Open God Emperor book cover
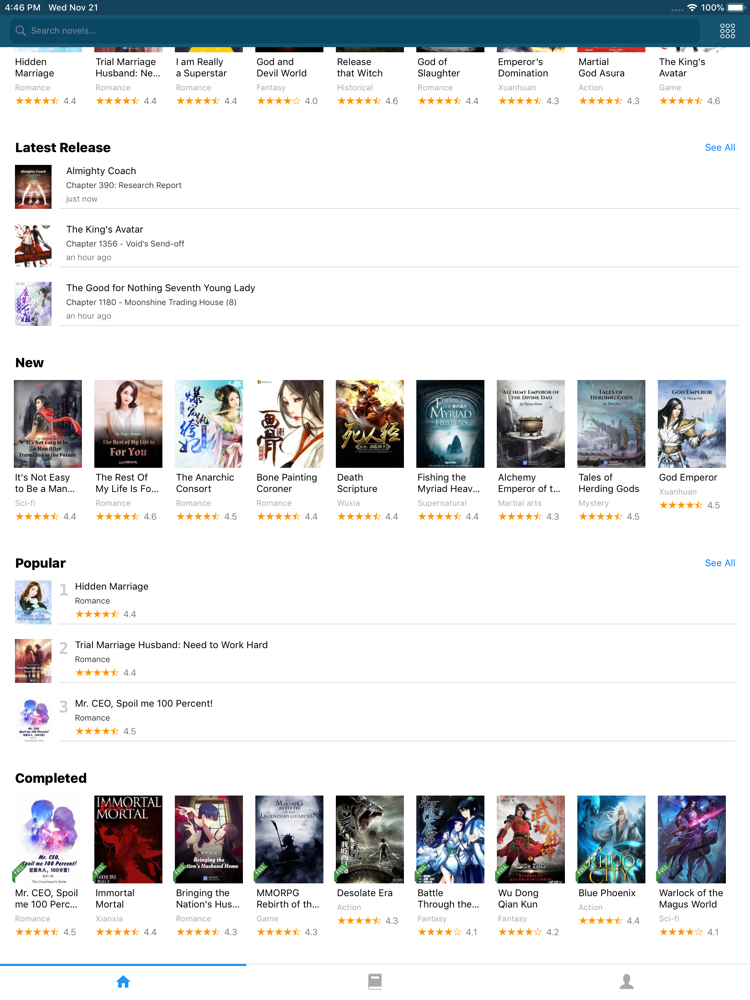750x1000 pixels. (691, 423)
